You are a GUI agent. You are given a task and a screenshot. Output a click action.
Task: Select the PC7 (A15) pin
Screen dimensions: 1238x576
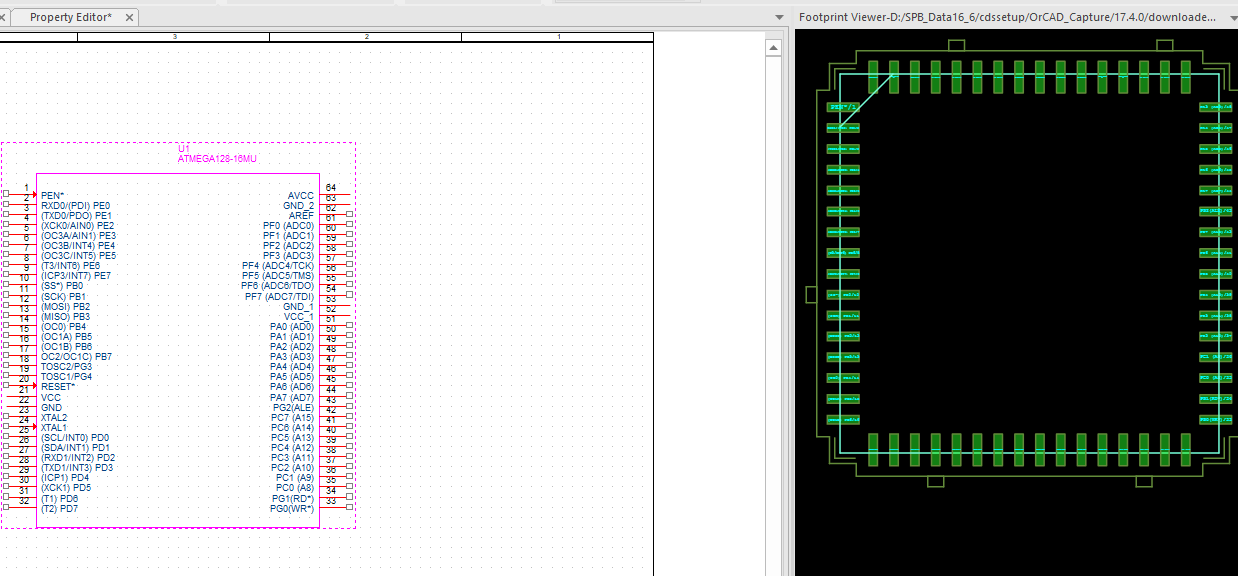(292, 418)
